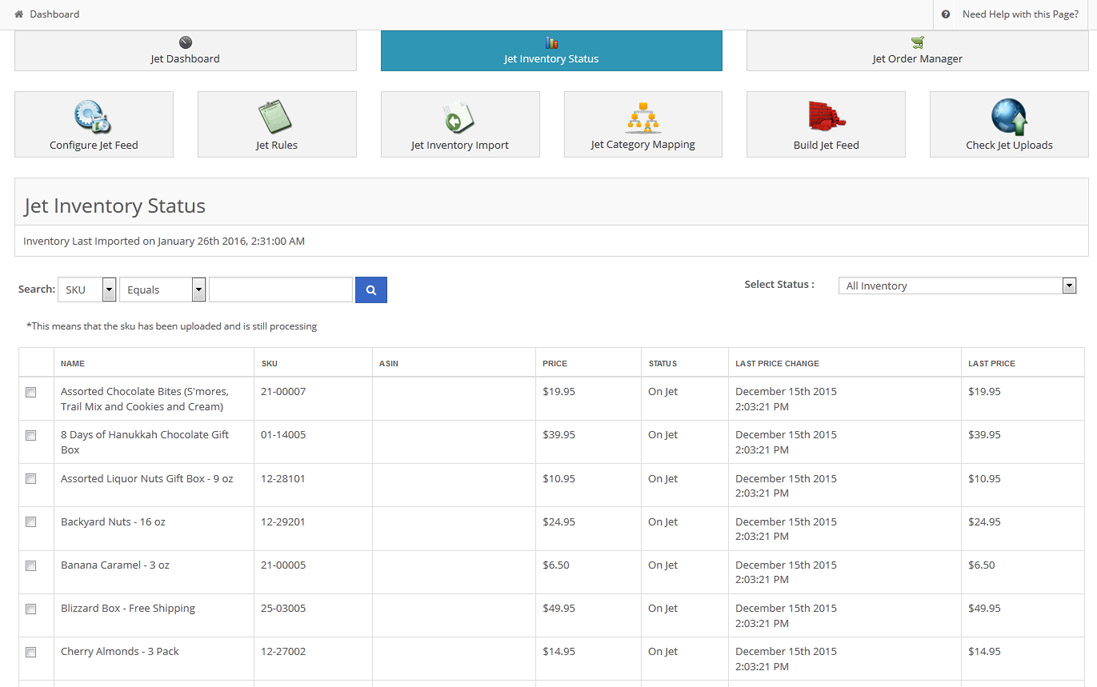Click the Jet Rules clipboard icon
Viewport: 1097px width, 687px height.
click(276, 116)
